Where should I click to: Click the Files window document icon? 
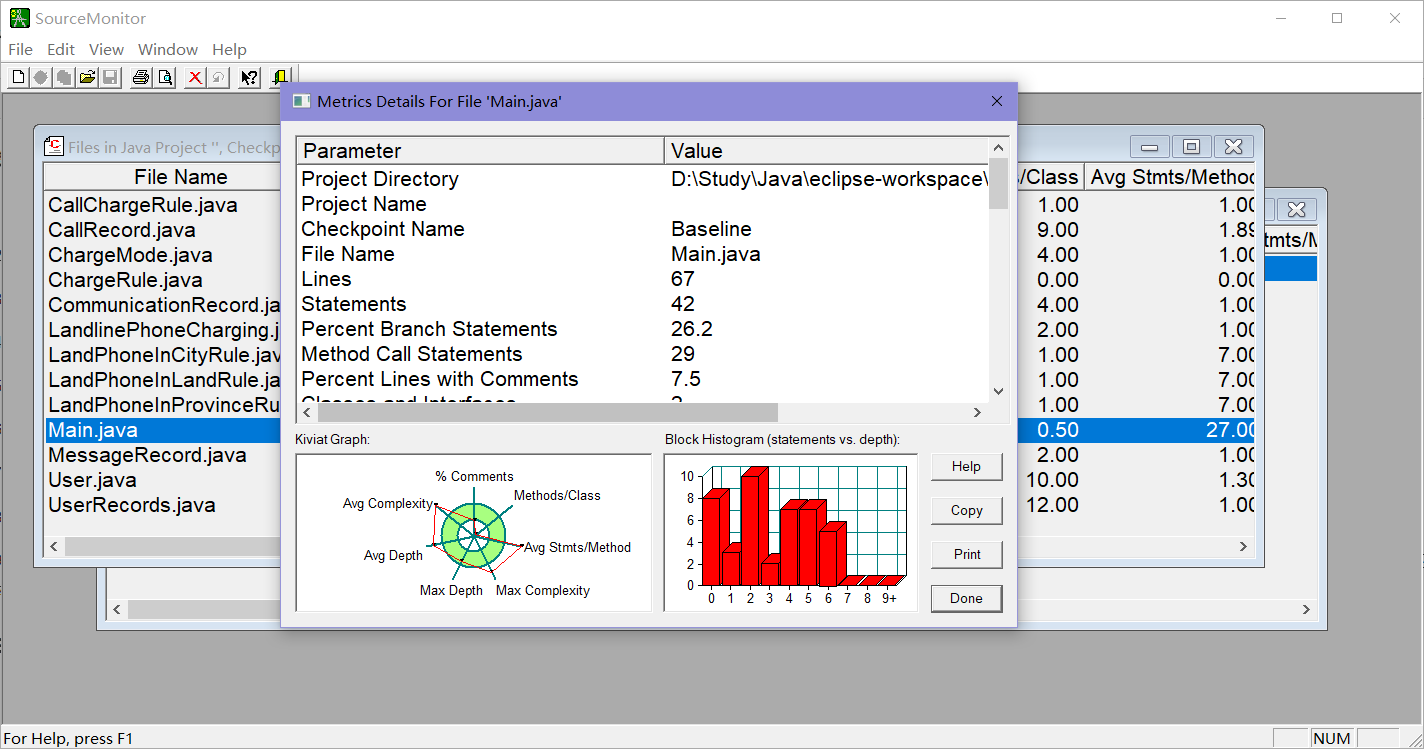(54, 147)
